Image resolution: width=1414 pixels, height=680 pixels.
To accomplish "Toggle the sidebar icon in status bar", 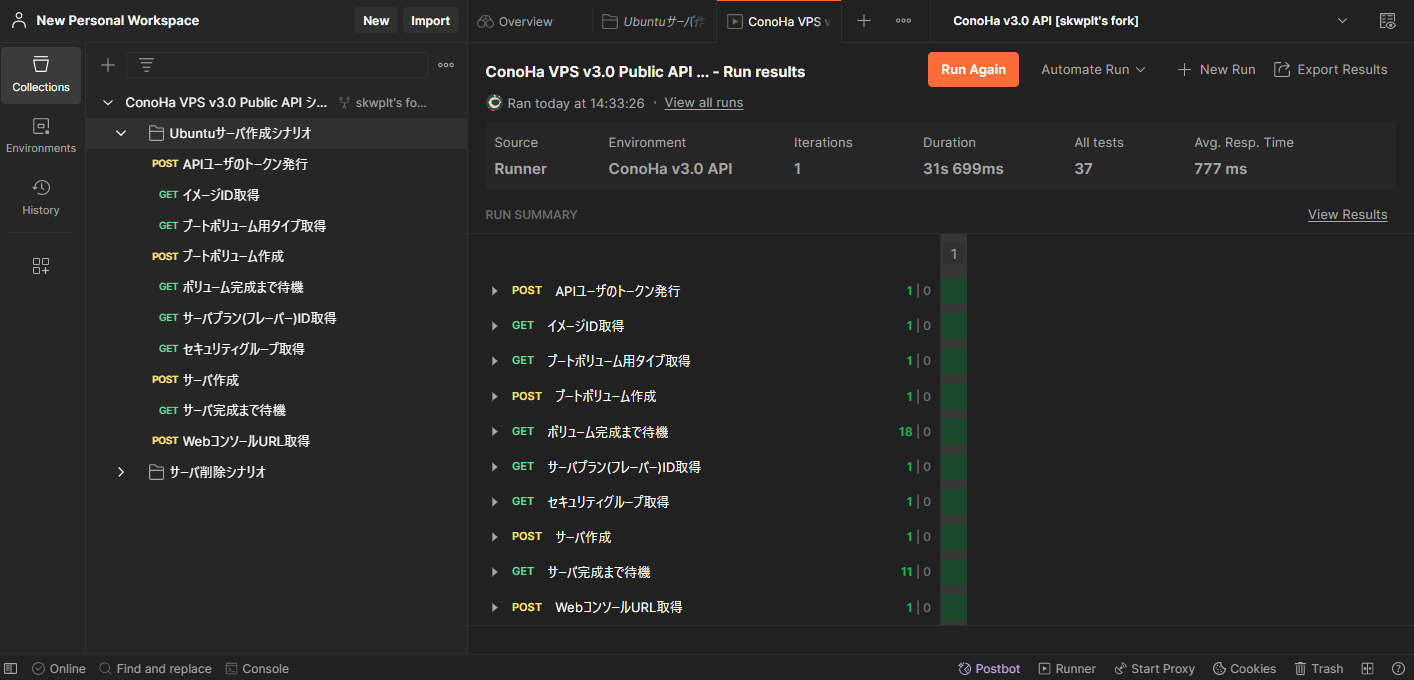I will (11, 668).
